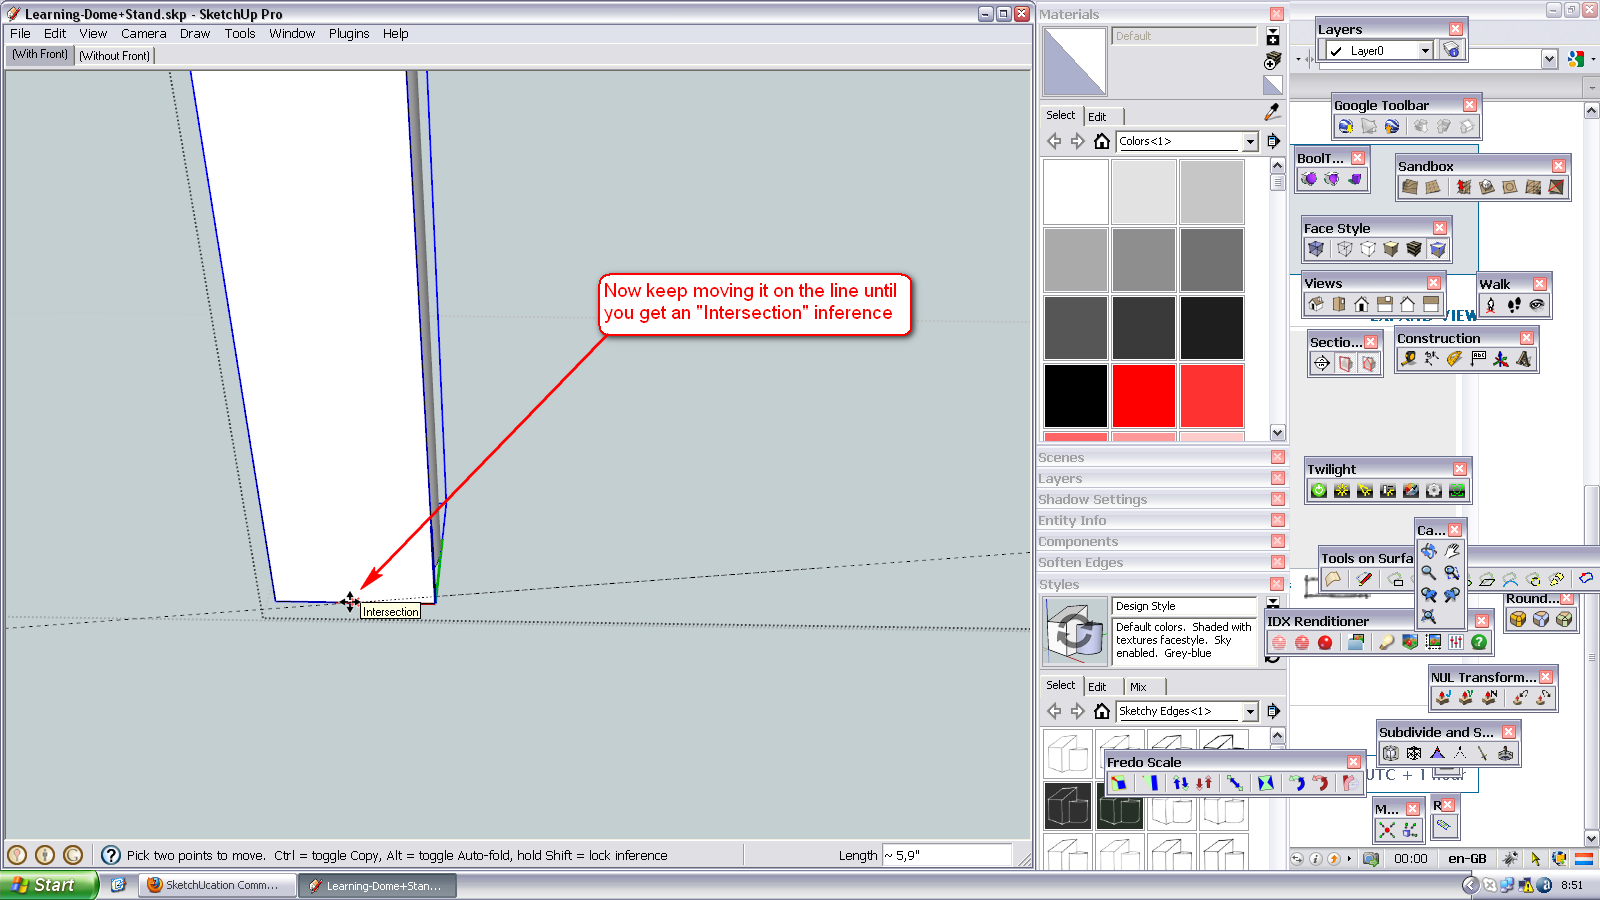Open Materials details flyout arrow
This screenshot has width=1600, height=900.
[1273, 141]
